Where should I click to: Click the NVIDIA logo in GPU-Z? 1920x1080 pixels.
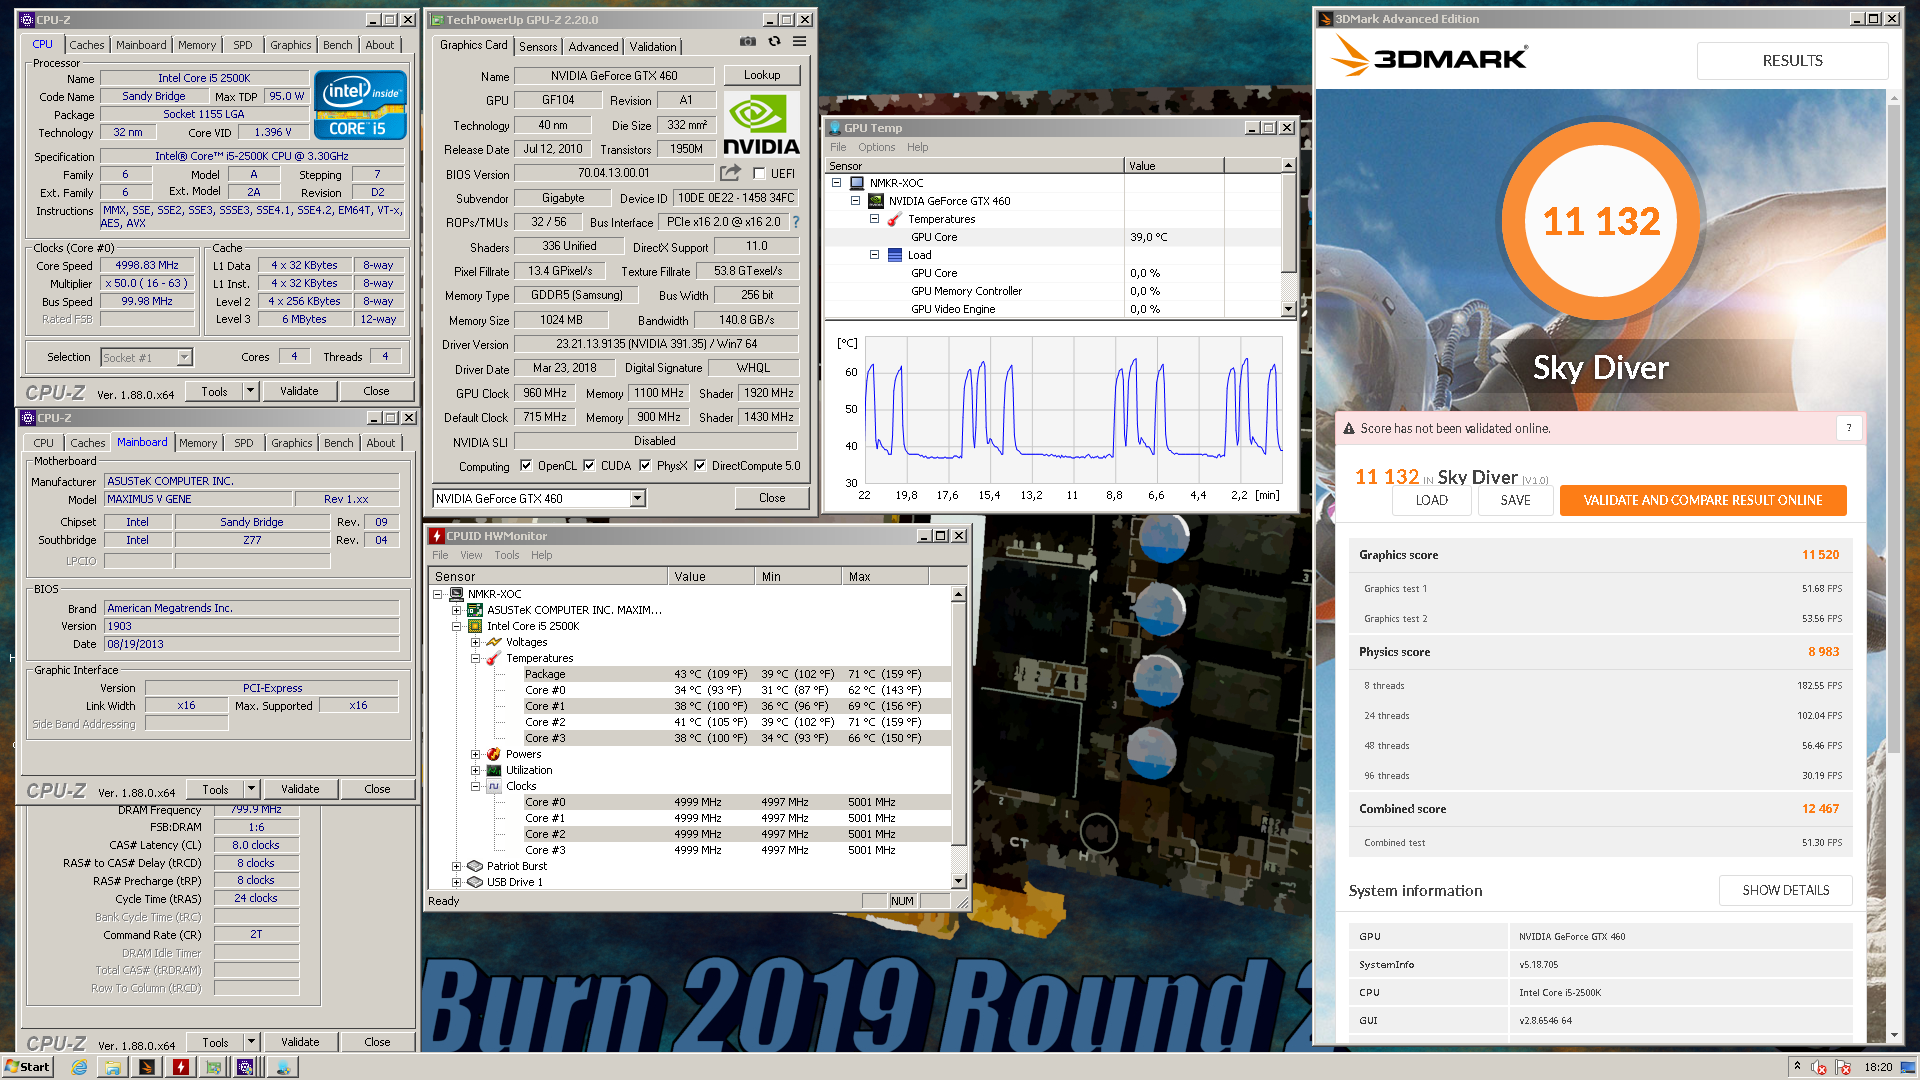pos(761,125)
